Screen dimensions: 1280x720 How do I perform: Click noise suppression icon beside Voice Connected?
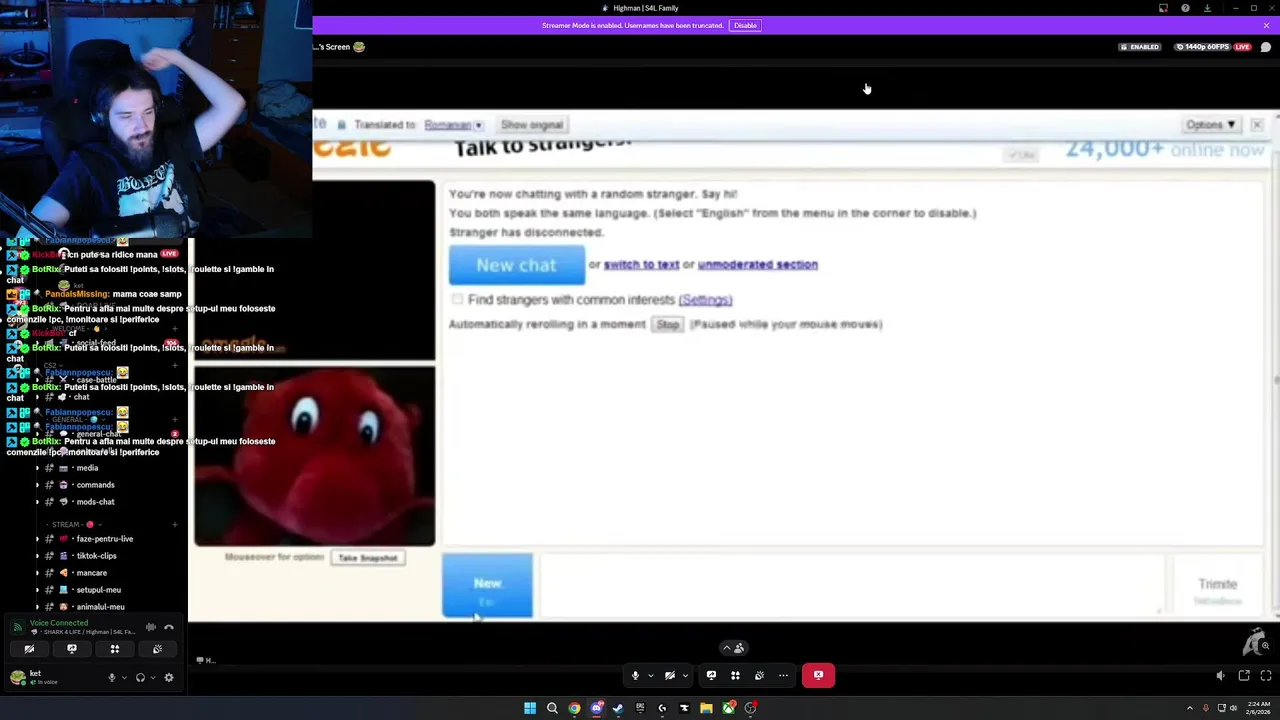[x=151, y=627]
